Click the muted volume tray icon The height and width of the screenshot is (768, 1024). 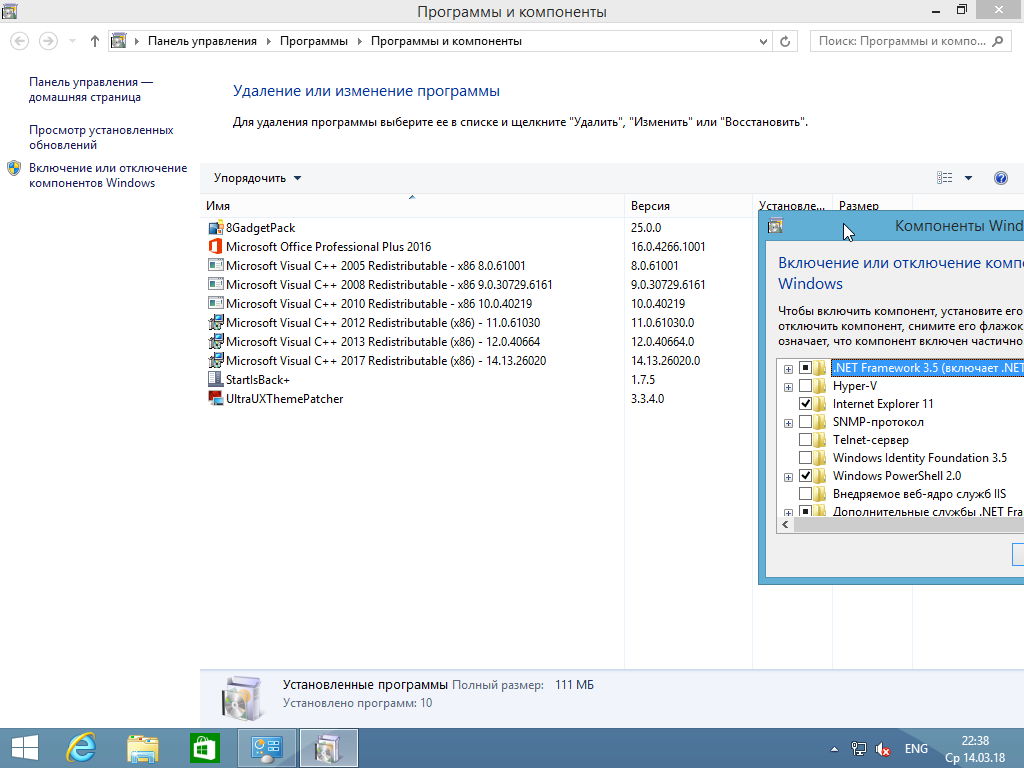click(883, 749)
